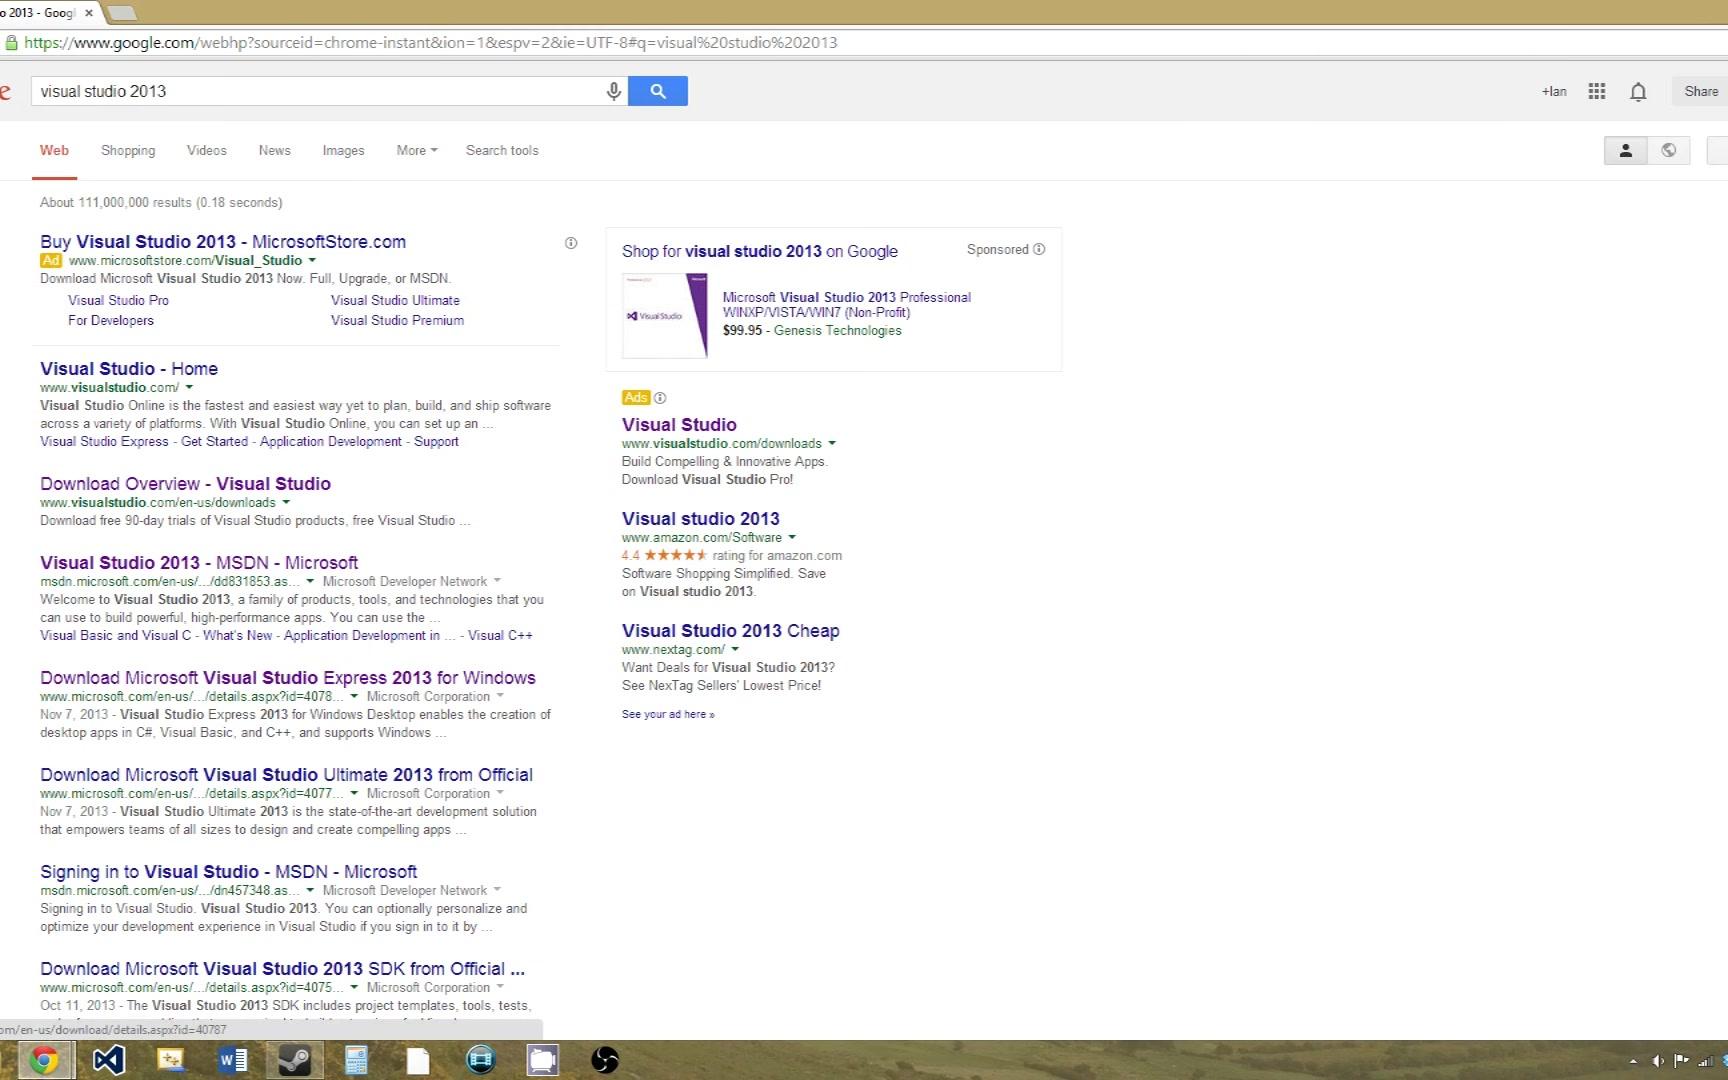Switch to the Images tab

point(343,150)
